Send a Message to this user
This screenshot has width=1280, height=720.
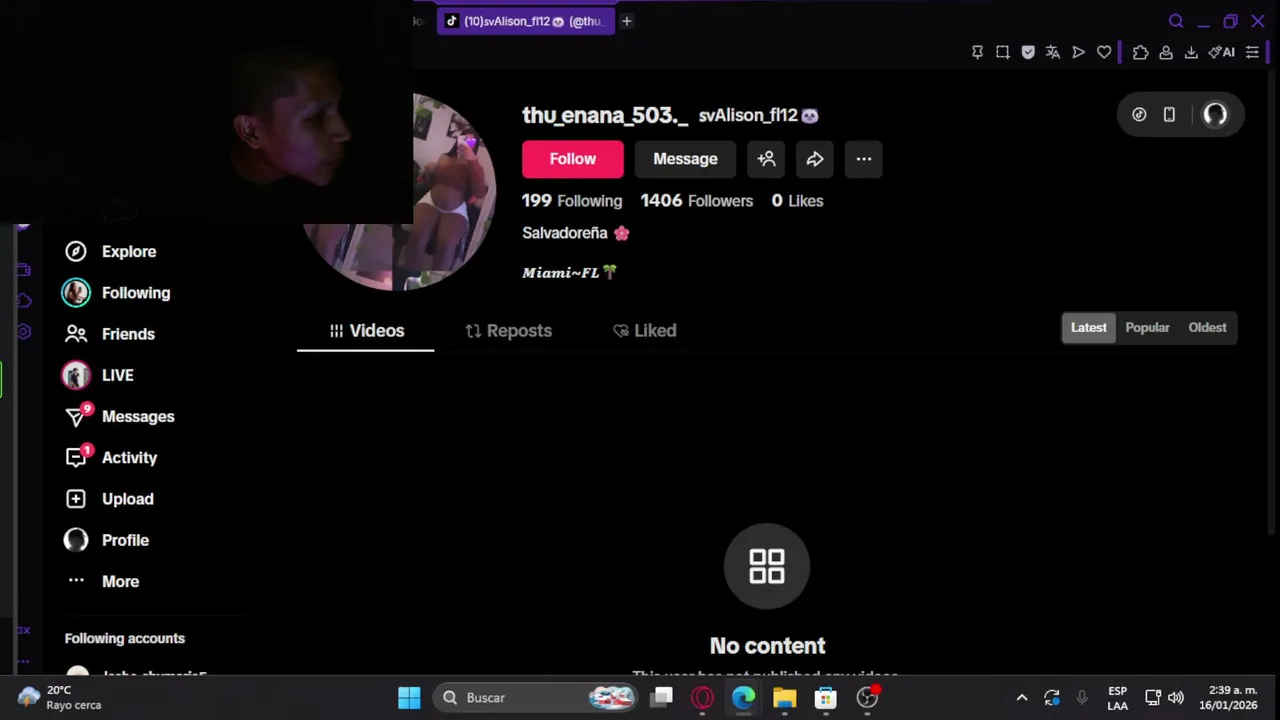pos(685,159)
